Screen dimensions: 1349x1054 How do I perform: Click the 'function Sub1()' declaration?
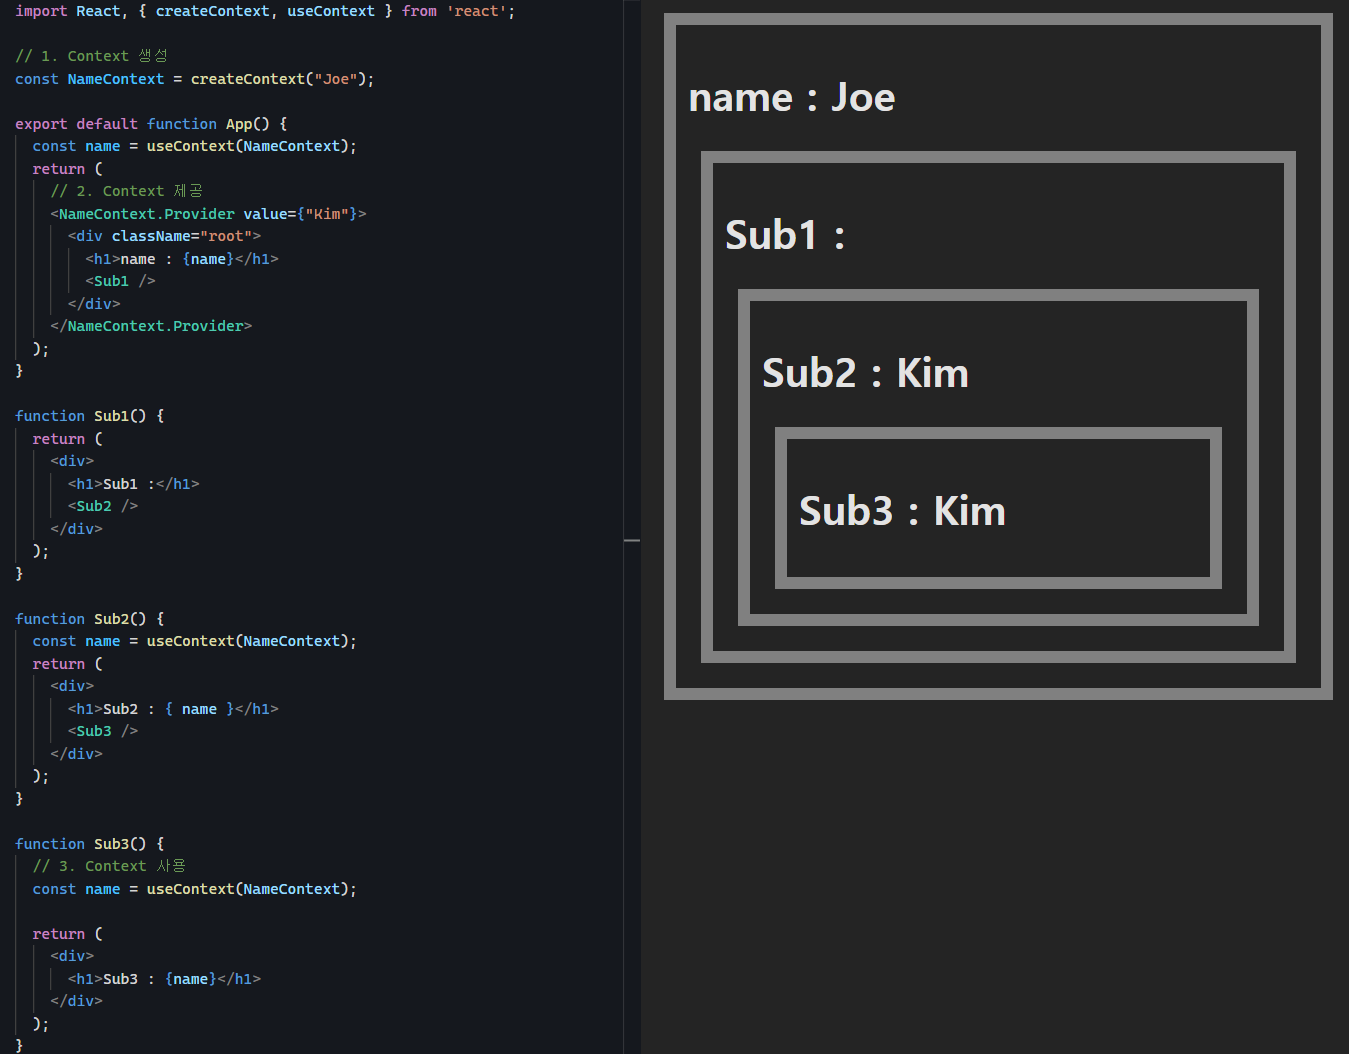pyautogui.click(x=90, y=416)
